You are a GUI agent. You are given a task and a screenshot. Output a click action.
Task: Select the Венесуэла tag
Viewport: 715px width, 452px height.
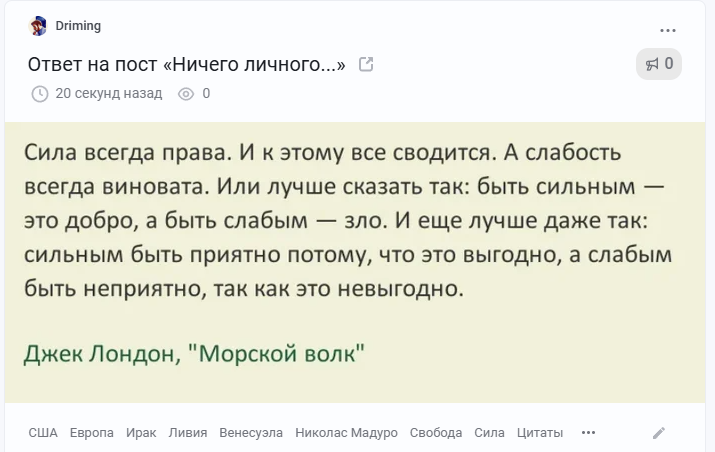click(251, 433)
